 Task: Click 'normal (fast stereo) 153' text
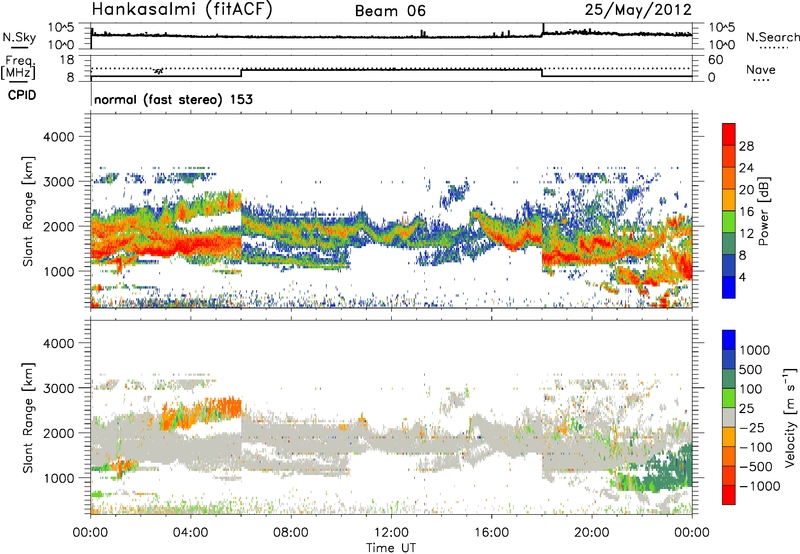(173, 99)
